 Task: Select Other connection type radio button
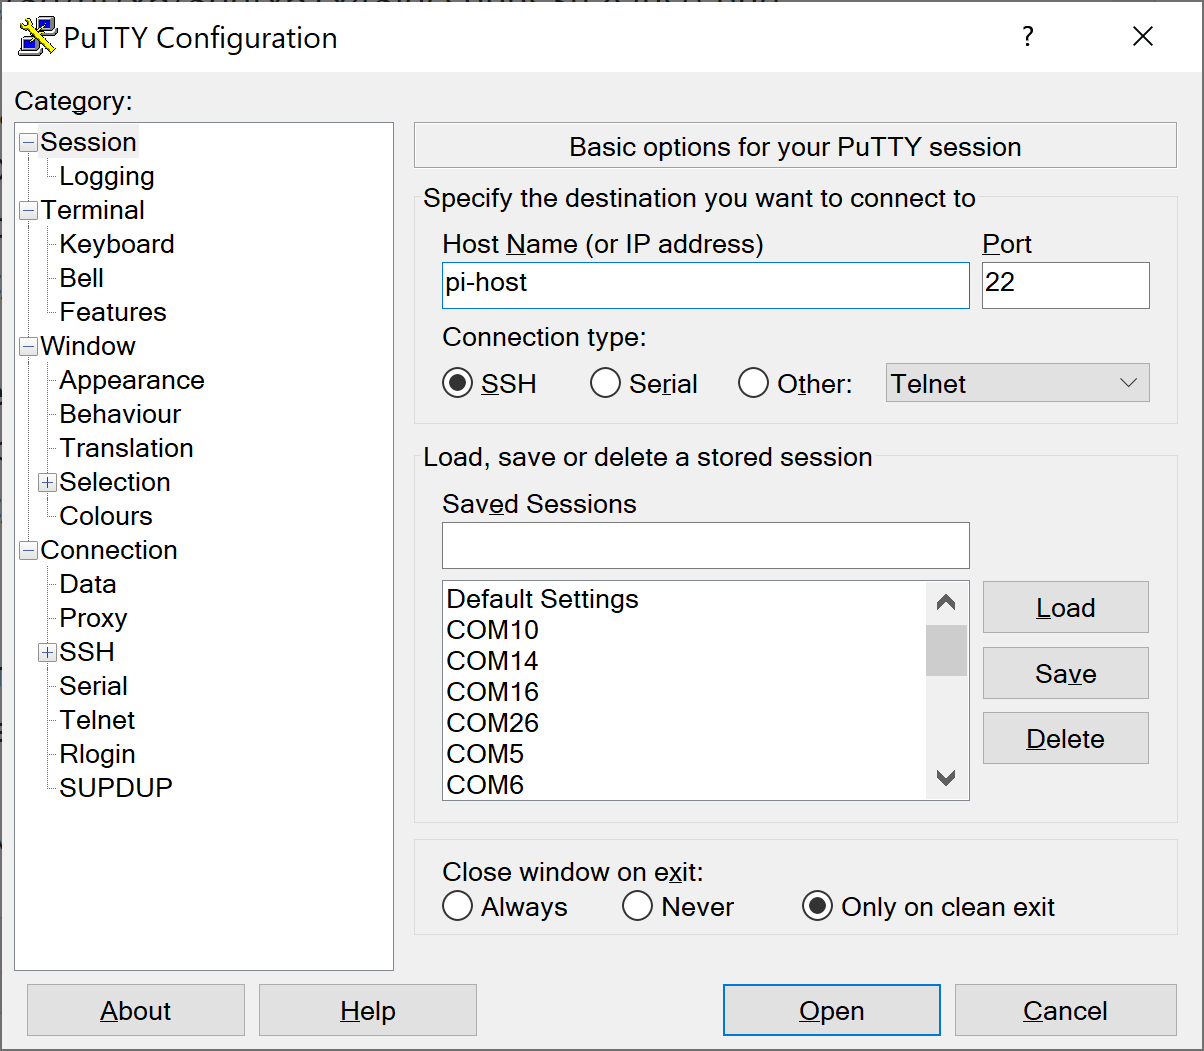(753, 384)
